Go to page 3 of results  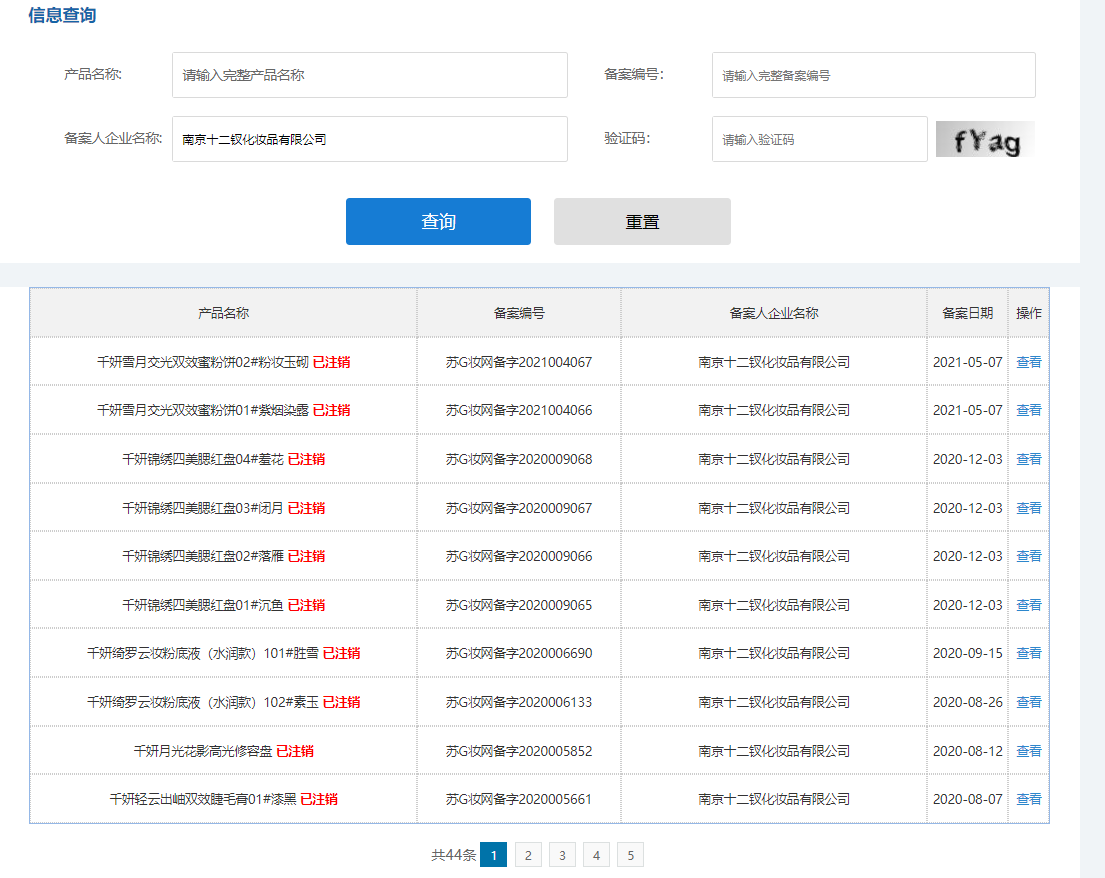point(562,855)
